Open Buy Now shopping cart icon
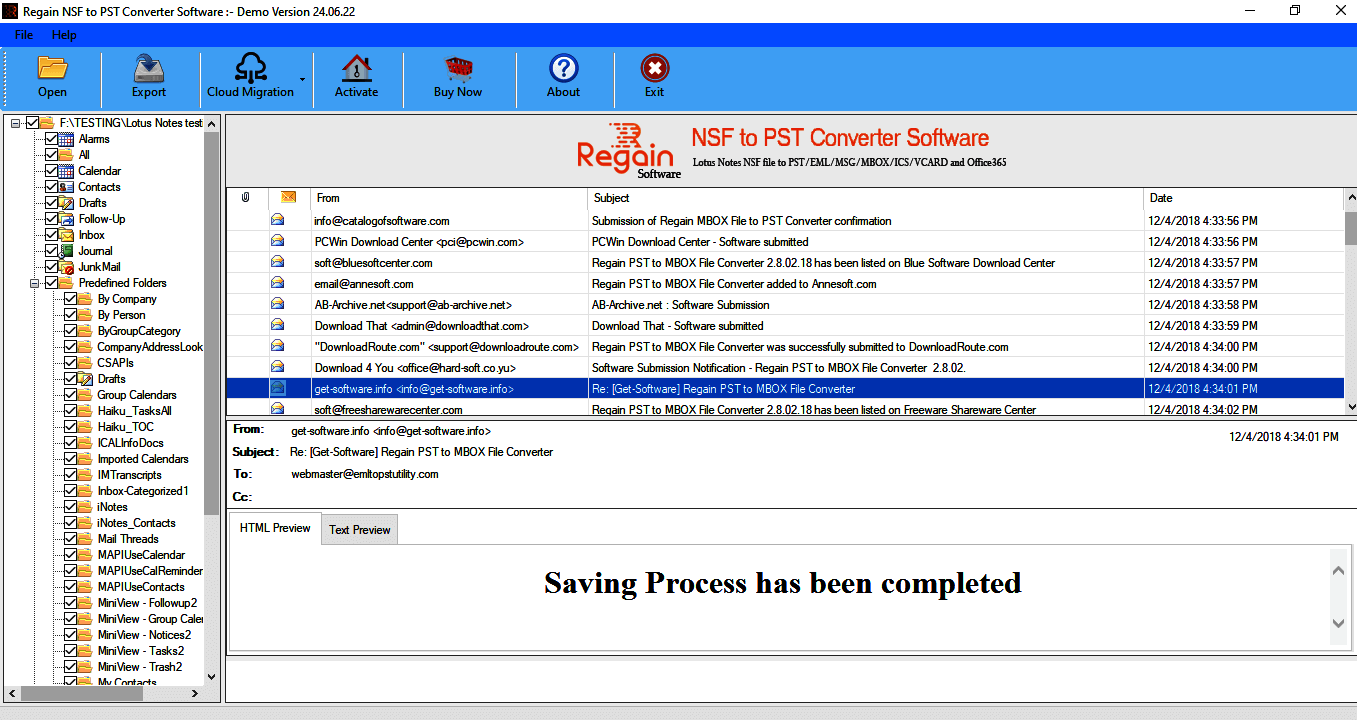This screenshot has height=720, width=1357. (458, 67)
